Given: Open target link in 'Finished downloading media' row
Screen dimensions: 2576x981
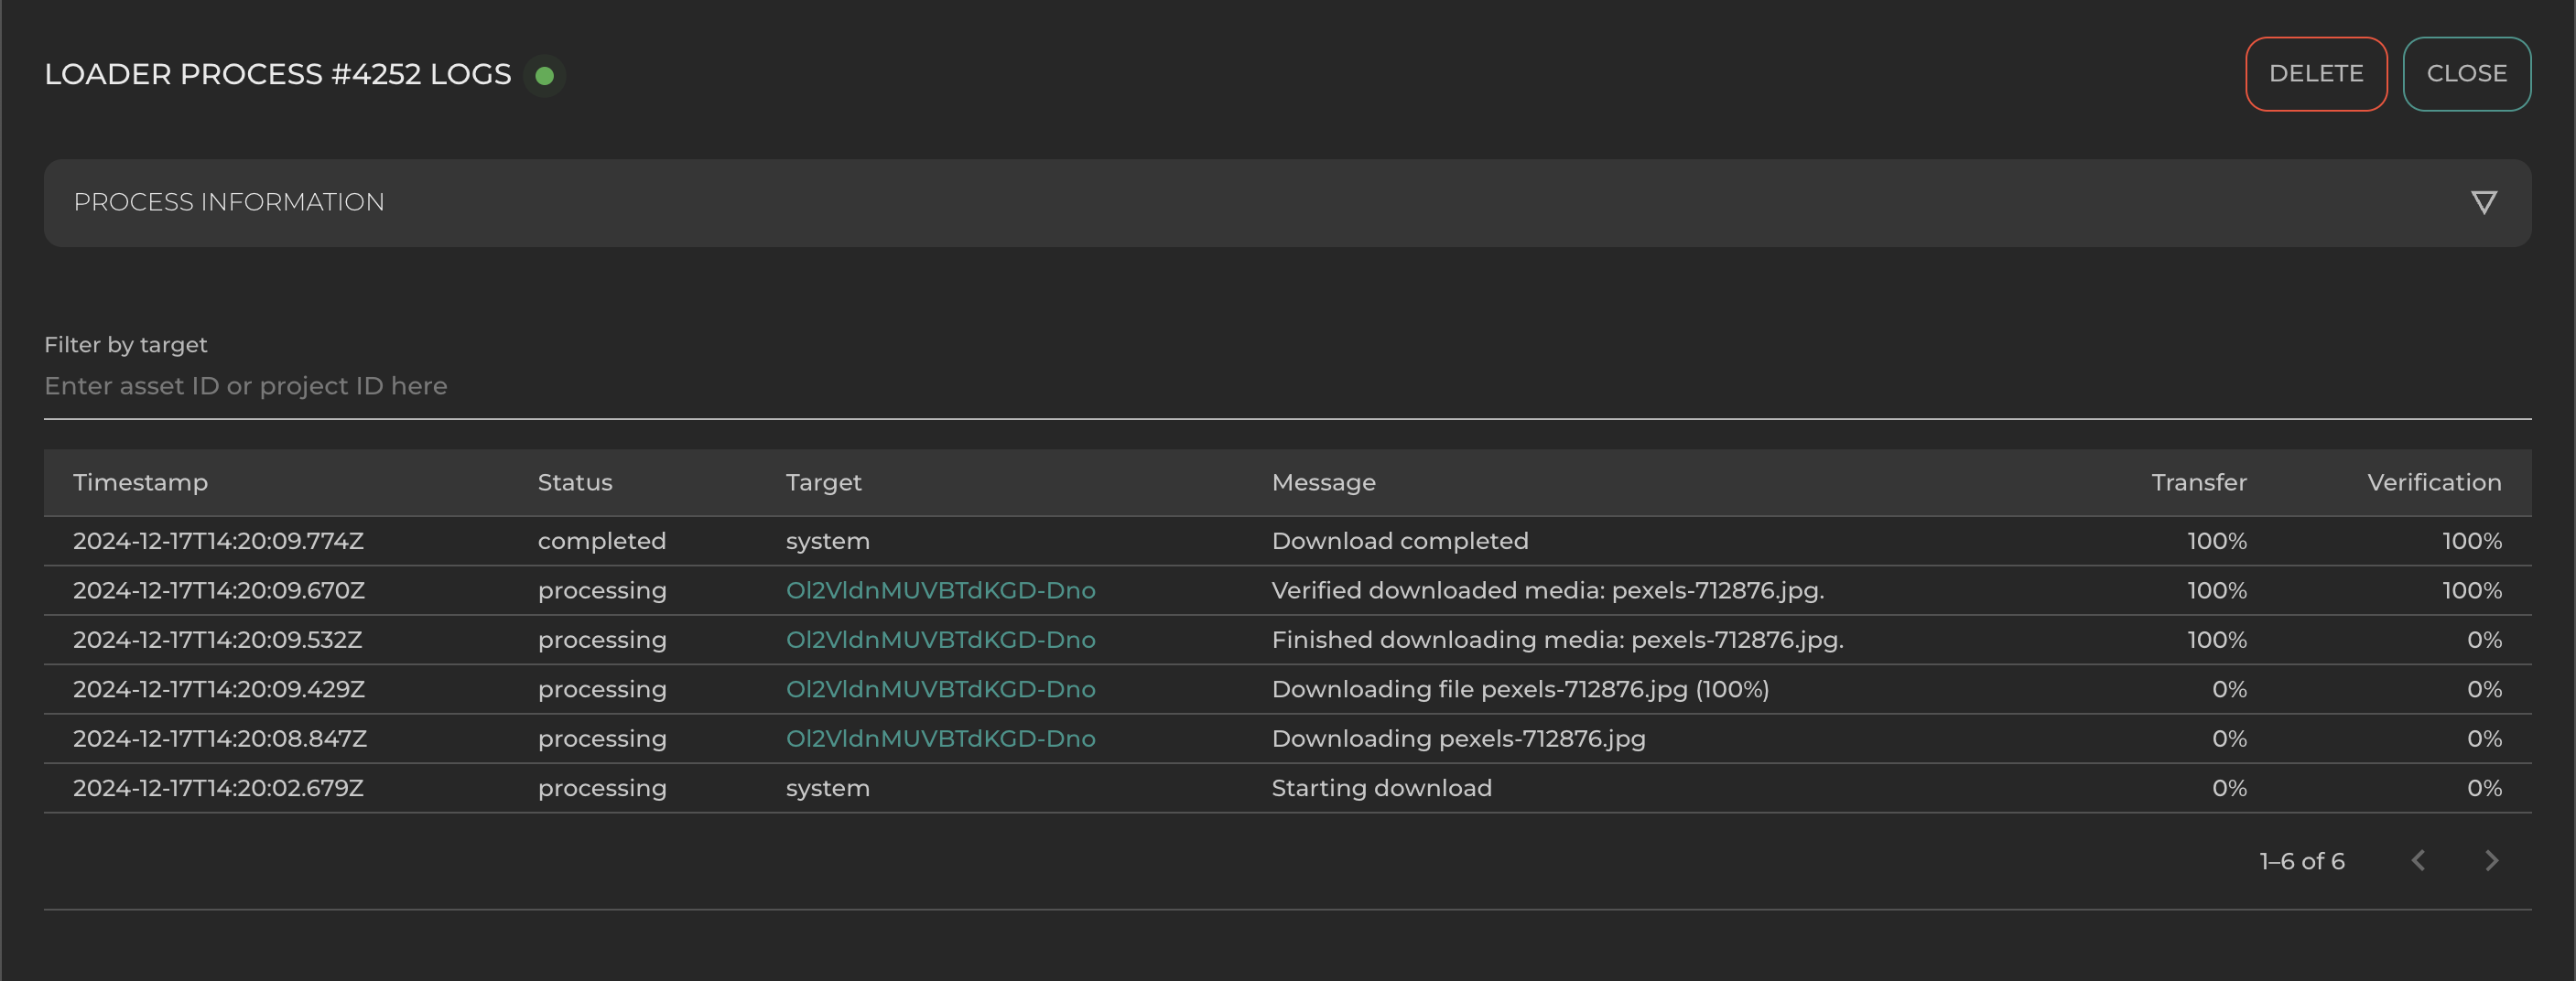Looking at the screenshot, I should pos(940,640).
